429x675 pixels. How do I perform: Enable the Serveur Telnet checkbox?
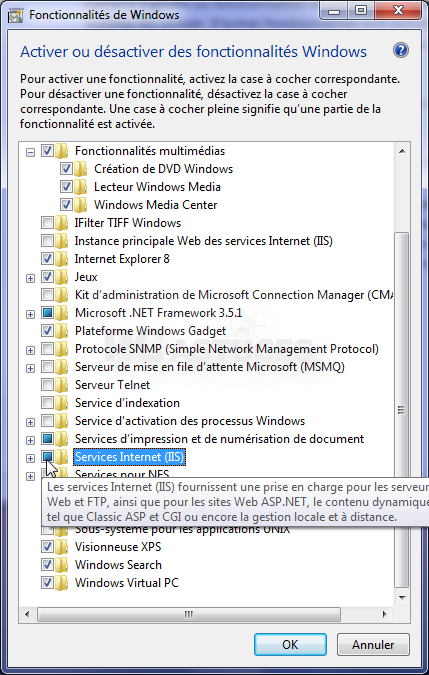pos(47,384)
